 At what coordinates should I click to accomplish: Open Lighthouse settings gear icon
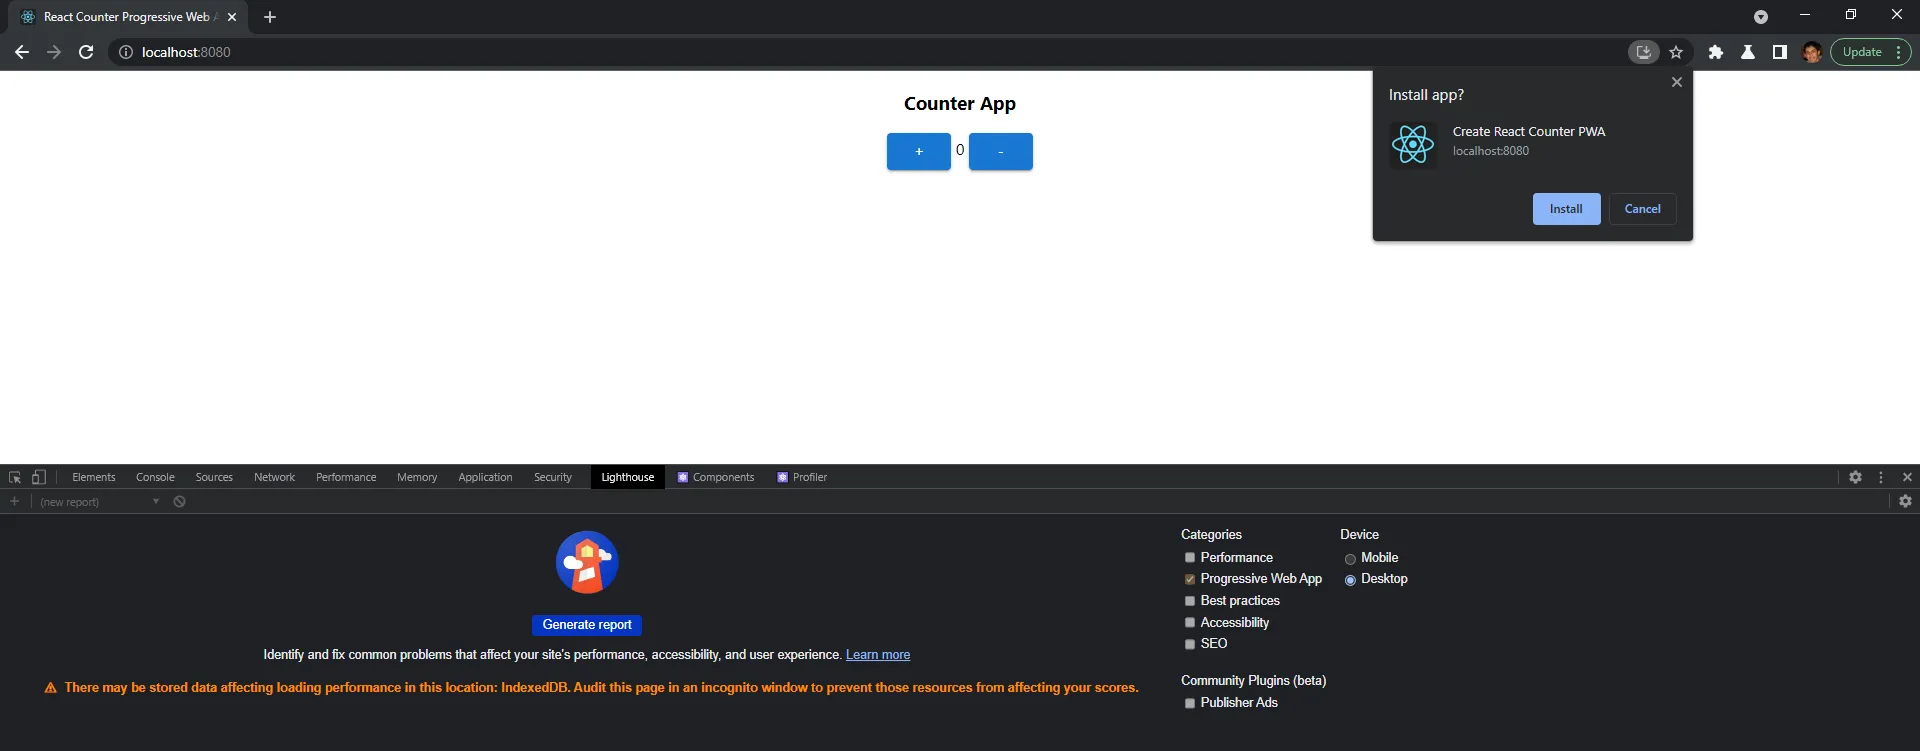coord(1905,501)
